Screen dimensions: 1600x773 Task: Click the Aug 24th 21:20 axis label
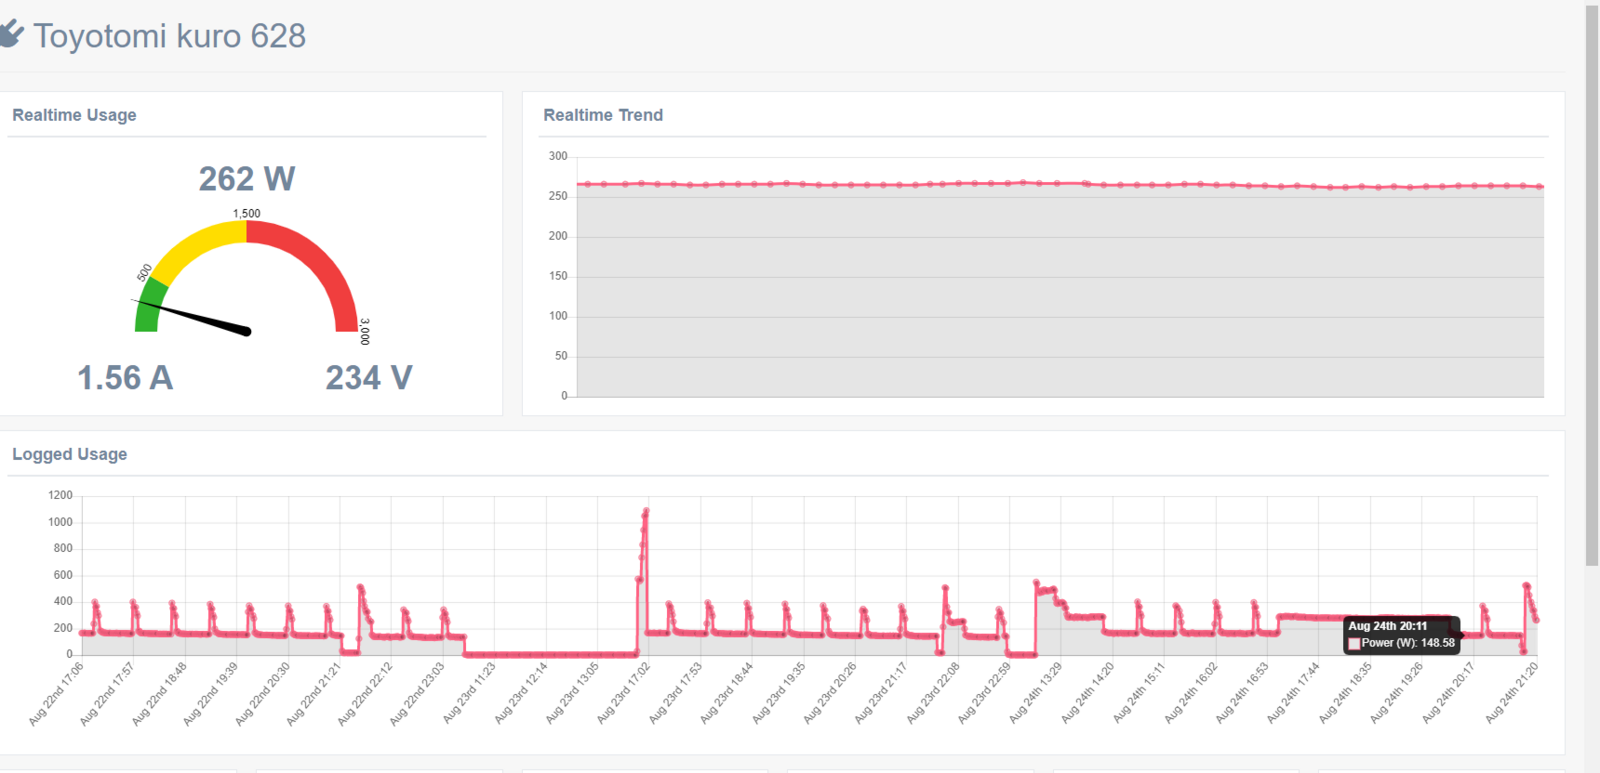(1511, 693)
